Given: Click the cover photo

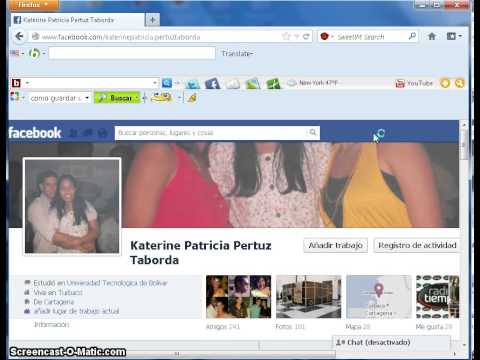Looking at the screenshot, I should pos(290,185).
